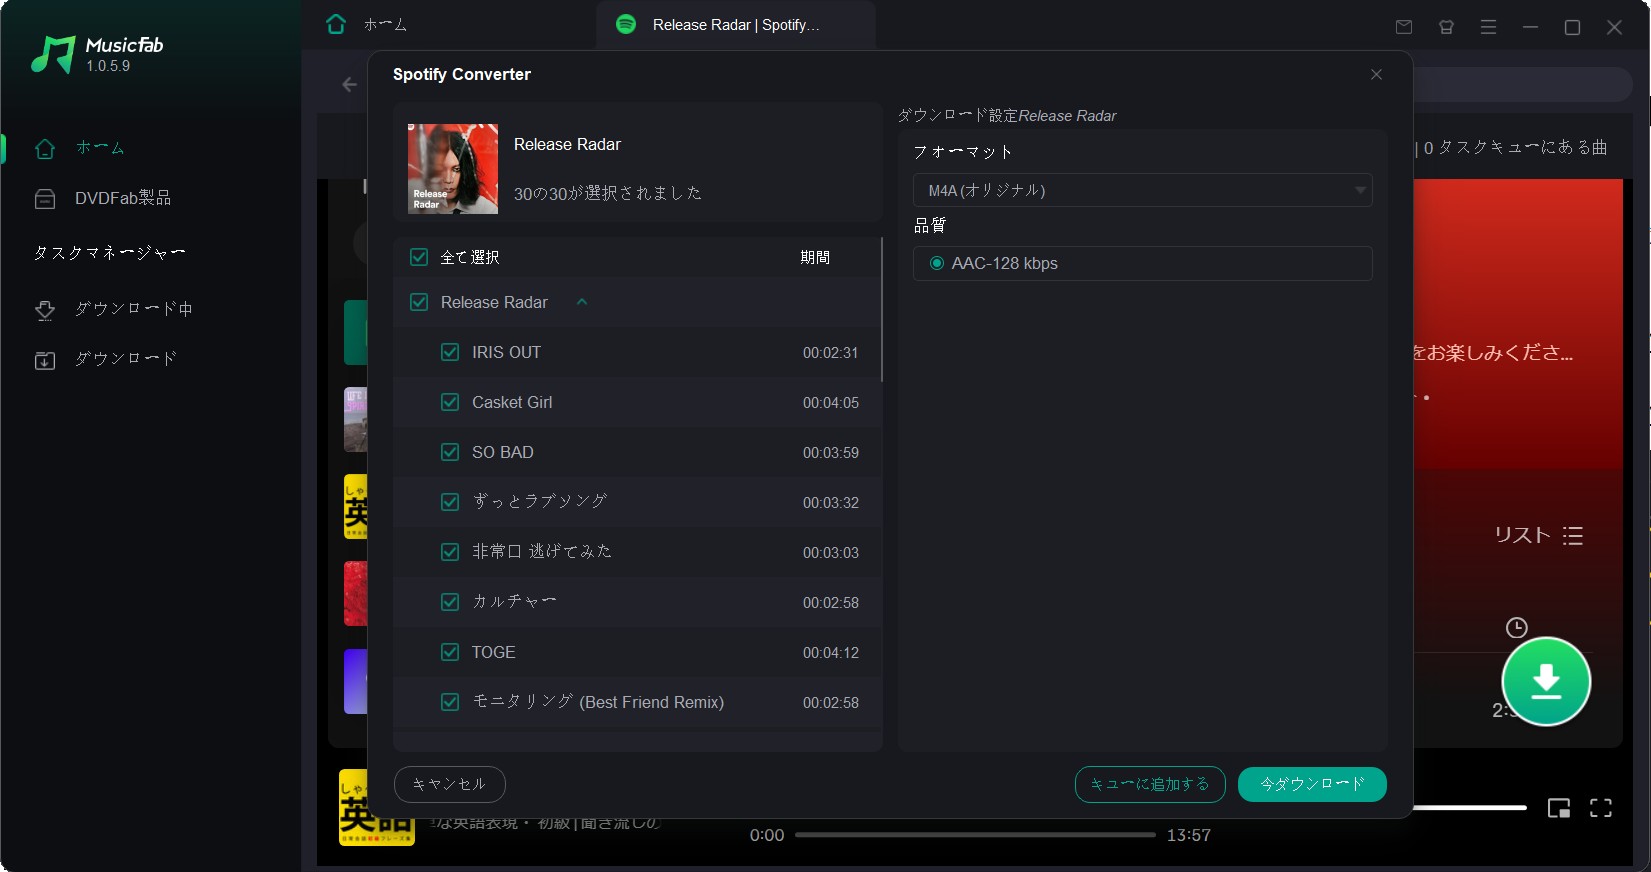The height and width of the screenshot is (872, 1651).
Task: Click the back arrow in browser toolbar
Action: click(349, 85)
